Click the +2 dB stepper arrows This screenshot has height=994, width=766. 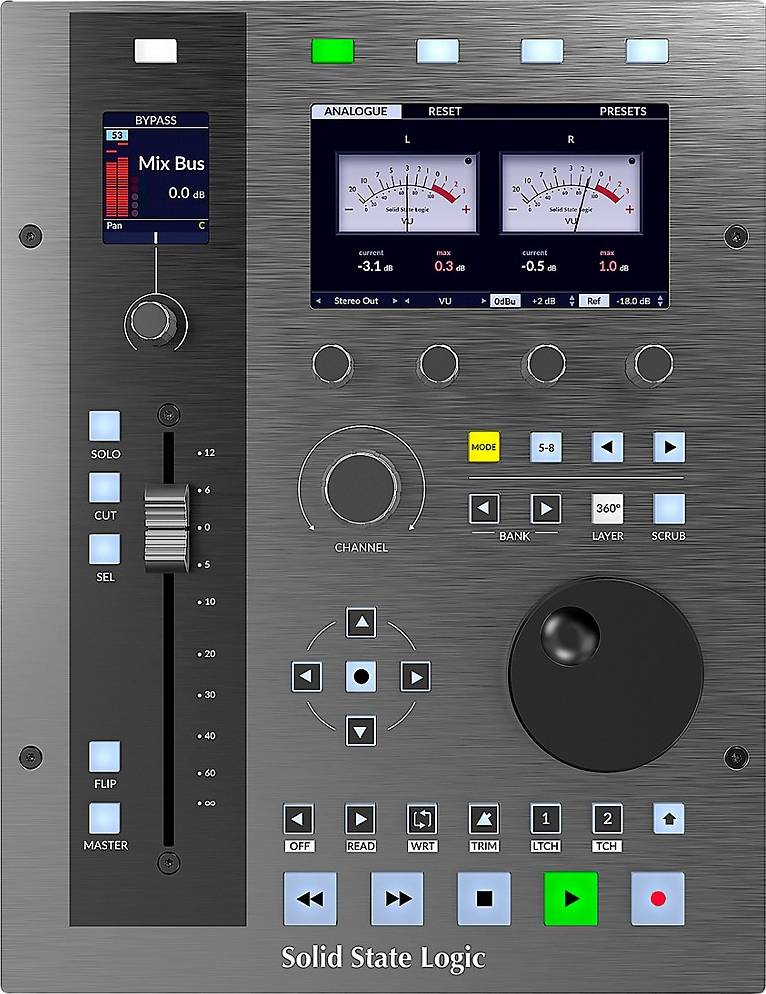pos(571,301)
